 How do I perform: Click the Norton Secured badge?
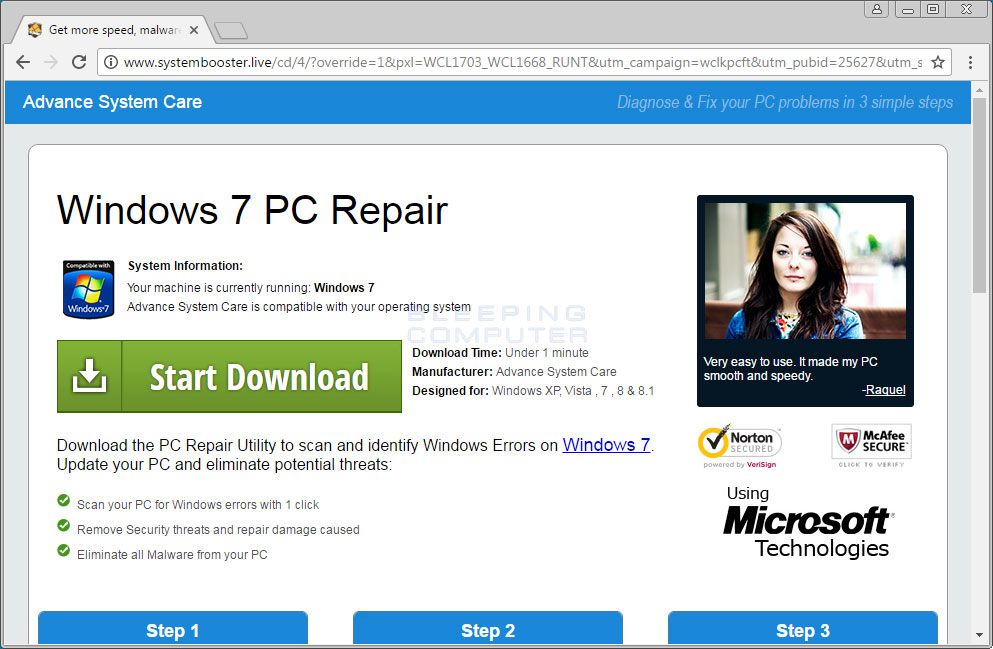740,446
